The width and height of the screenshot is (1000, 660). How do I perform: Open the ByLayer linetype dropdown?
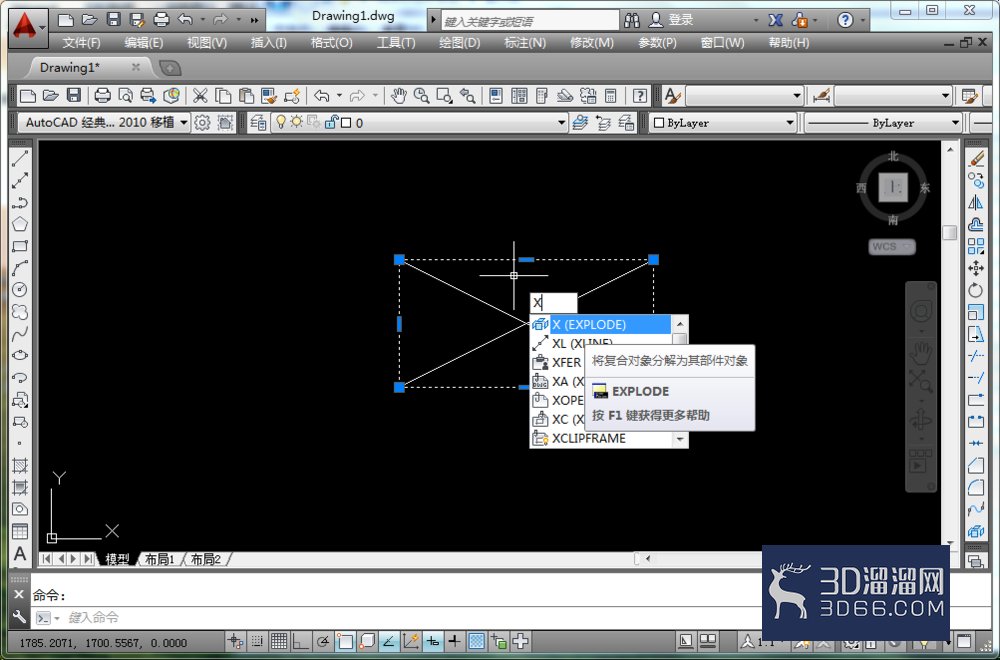(955, 122)
